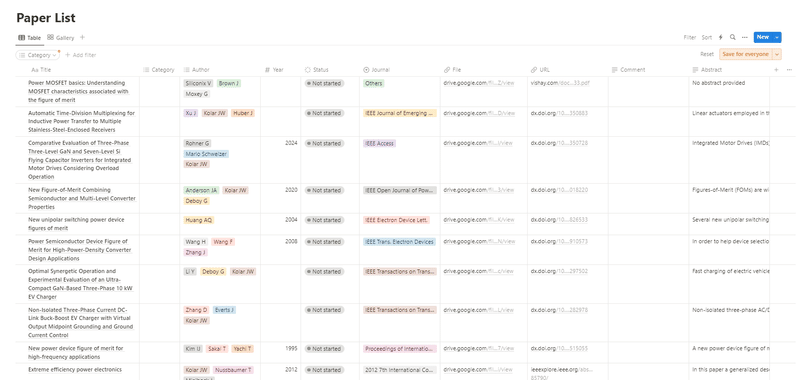
Task: Open the Filter menu
Action: coord(690,37)
